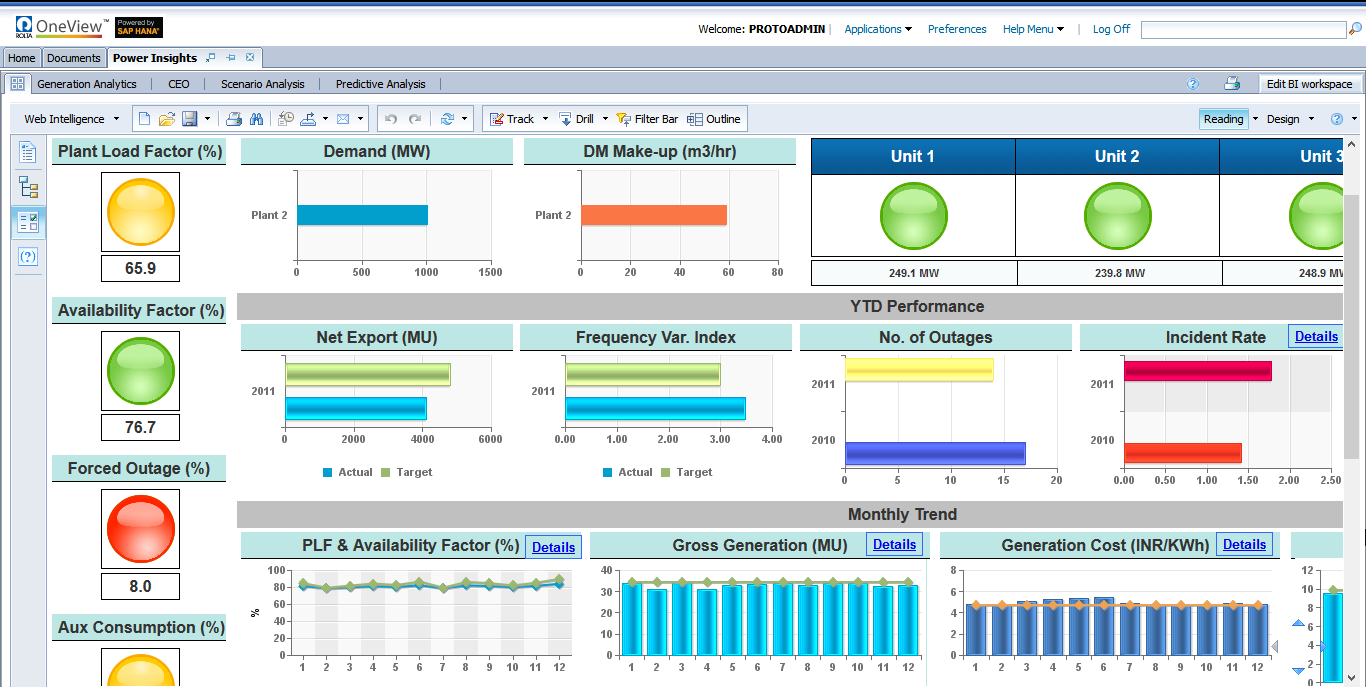Image resolution: width=1366 pixels, height=687 pixels.
Task: Expand the Send email dropdown arrow
Action: tap(360, 119)
